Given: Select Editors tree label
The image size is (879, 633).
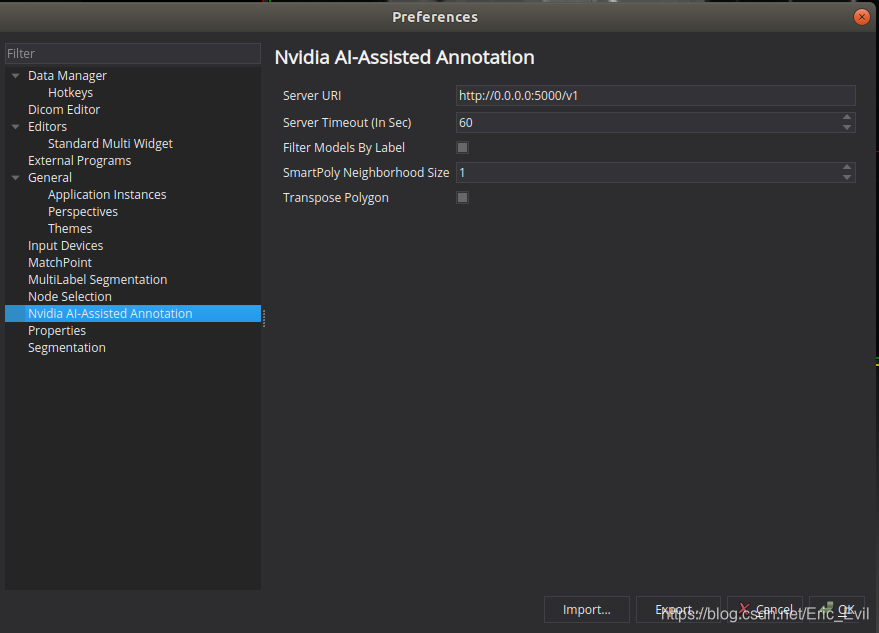Looking at the screenshot, I should coord(47,127).
